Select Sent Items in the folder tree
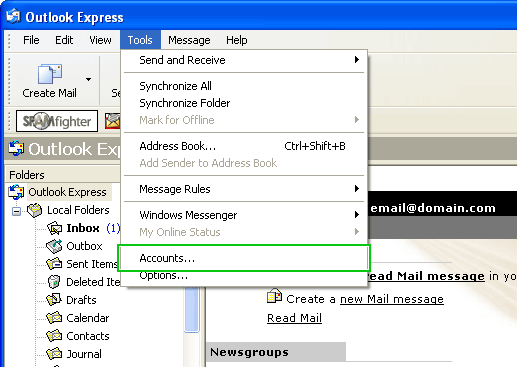 92,264
